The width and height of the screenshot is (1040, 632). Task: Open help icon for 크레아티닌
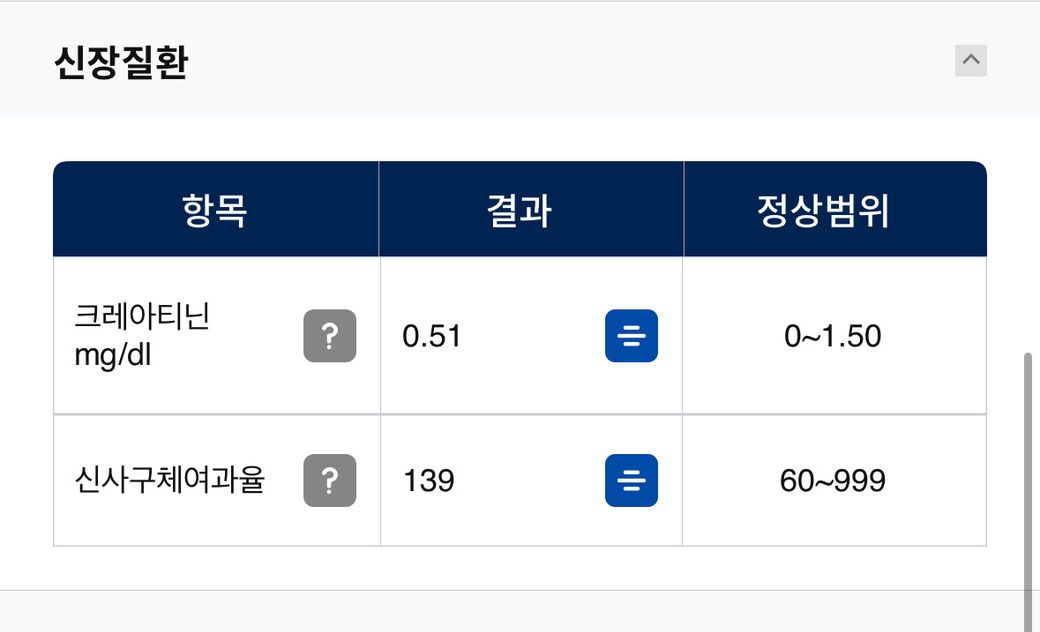coord(329,336)
